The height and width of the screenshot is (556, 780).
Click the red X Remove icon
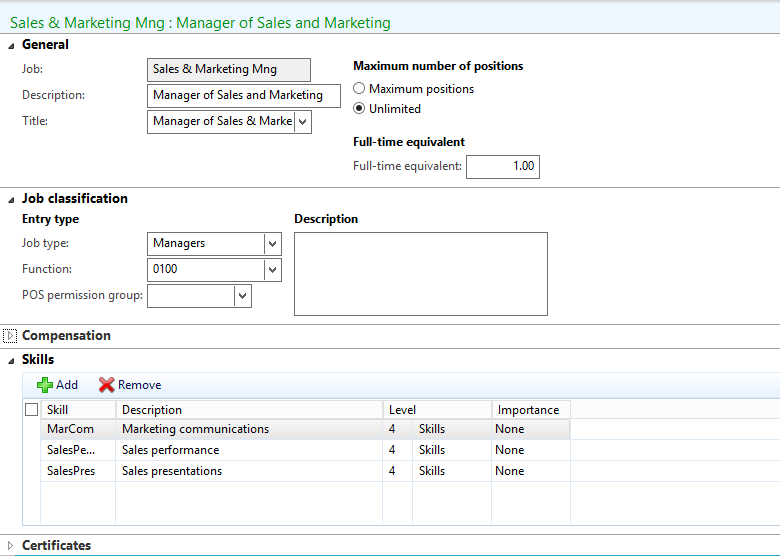tap(106, 385)
